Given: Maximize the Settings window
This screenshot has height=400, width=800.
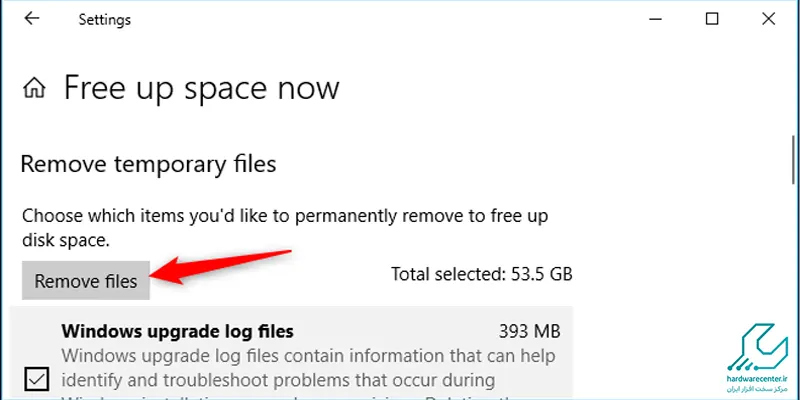Looking at the screenshot, I should point(712,19).
